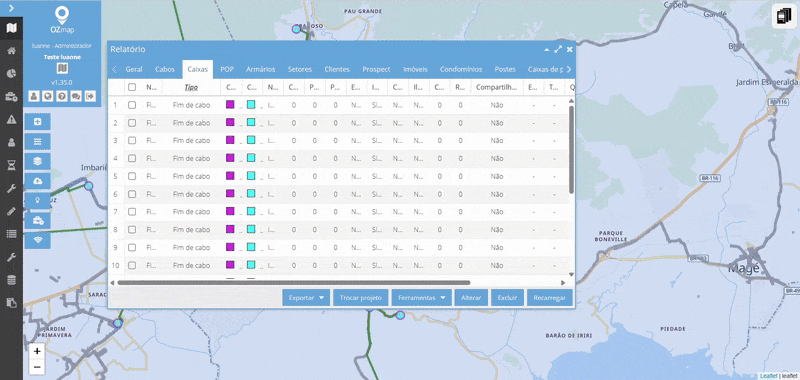This screenshot has width=800, height=380.
Task: Tick the checkbox in row 5
Action: pyautogui.click(x=132, y=176)
